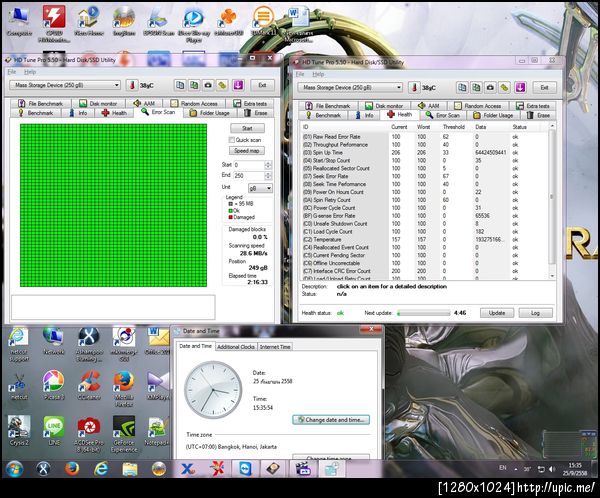Click copy info icon in right HD Tune toolbar
Image resolution: width=600 pixels, height=498 pixels.
coord(462,87)
